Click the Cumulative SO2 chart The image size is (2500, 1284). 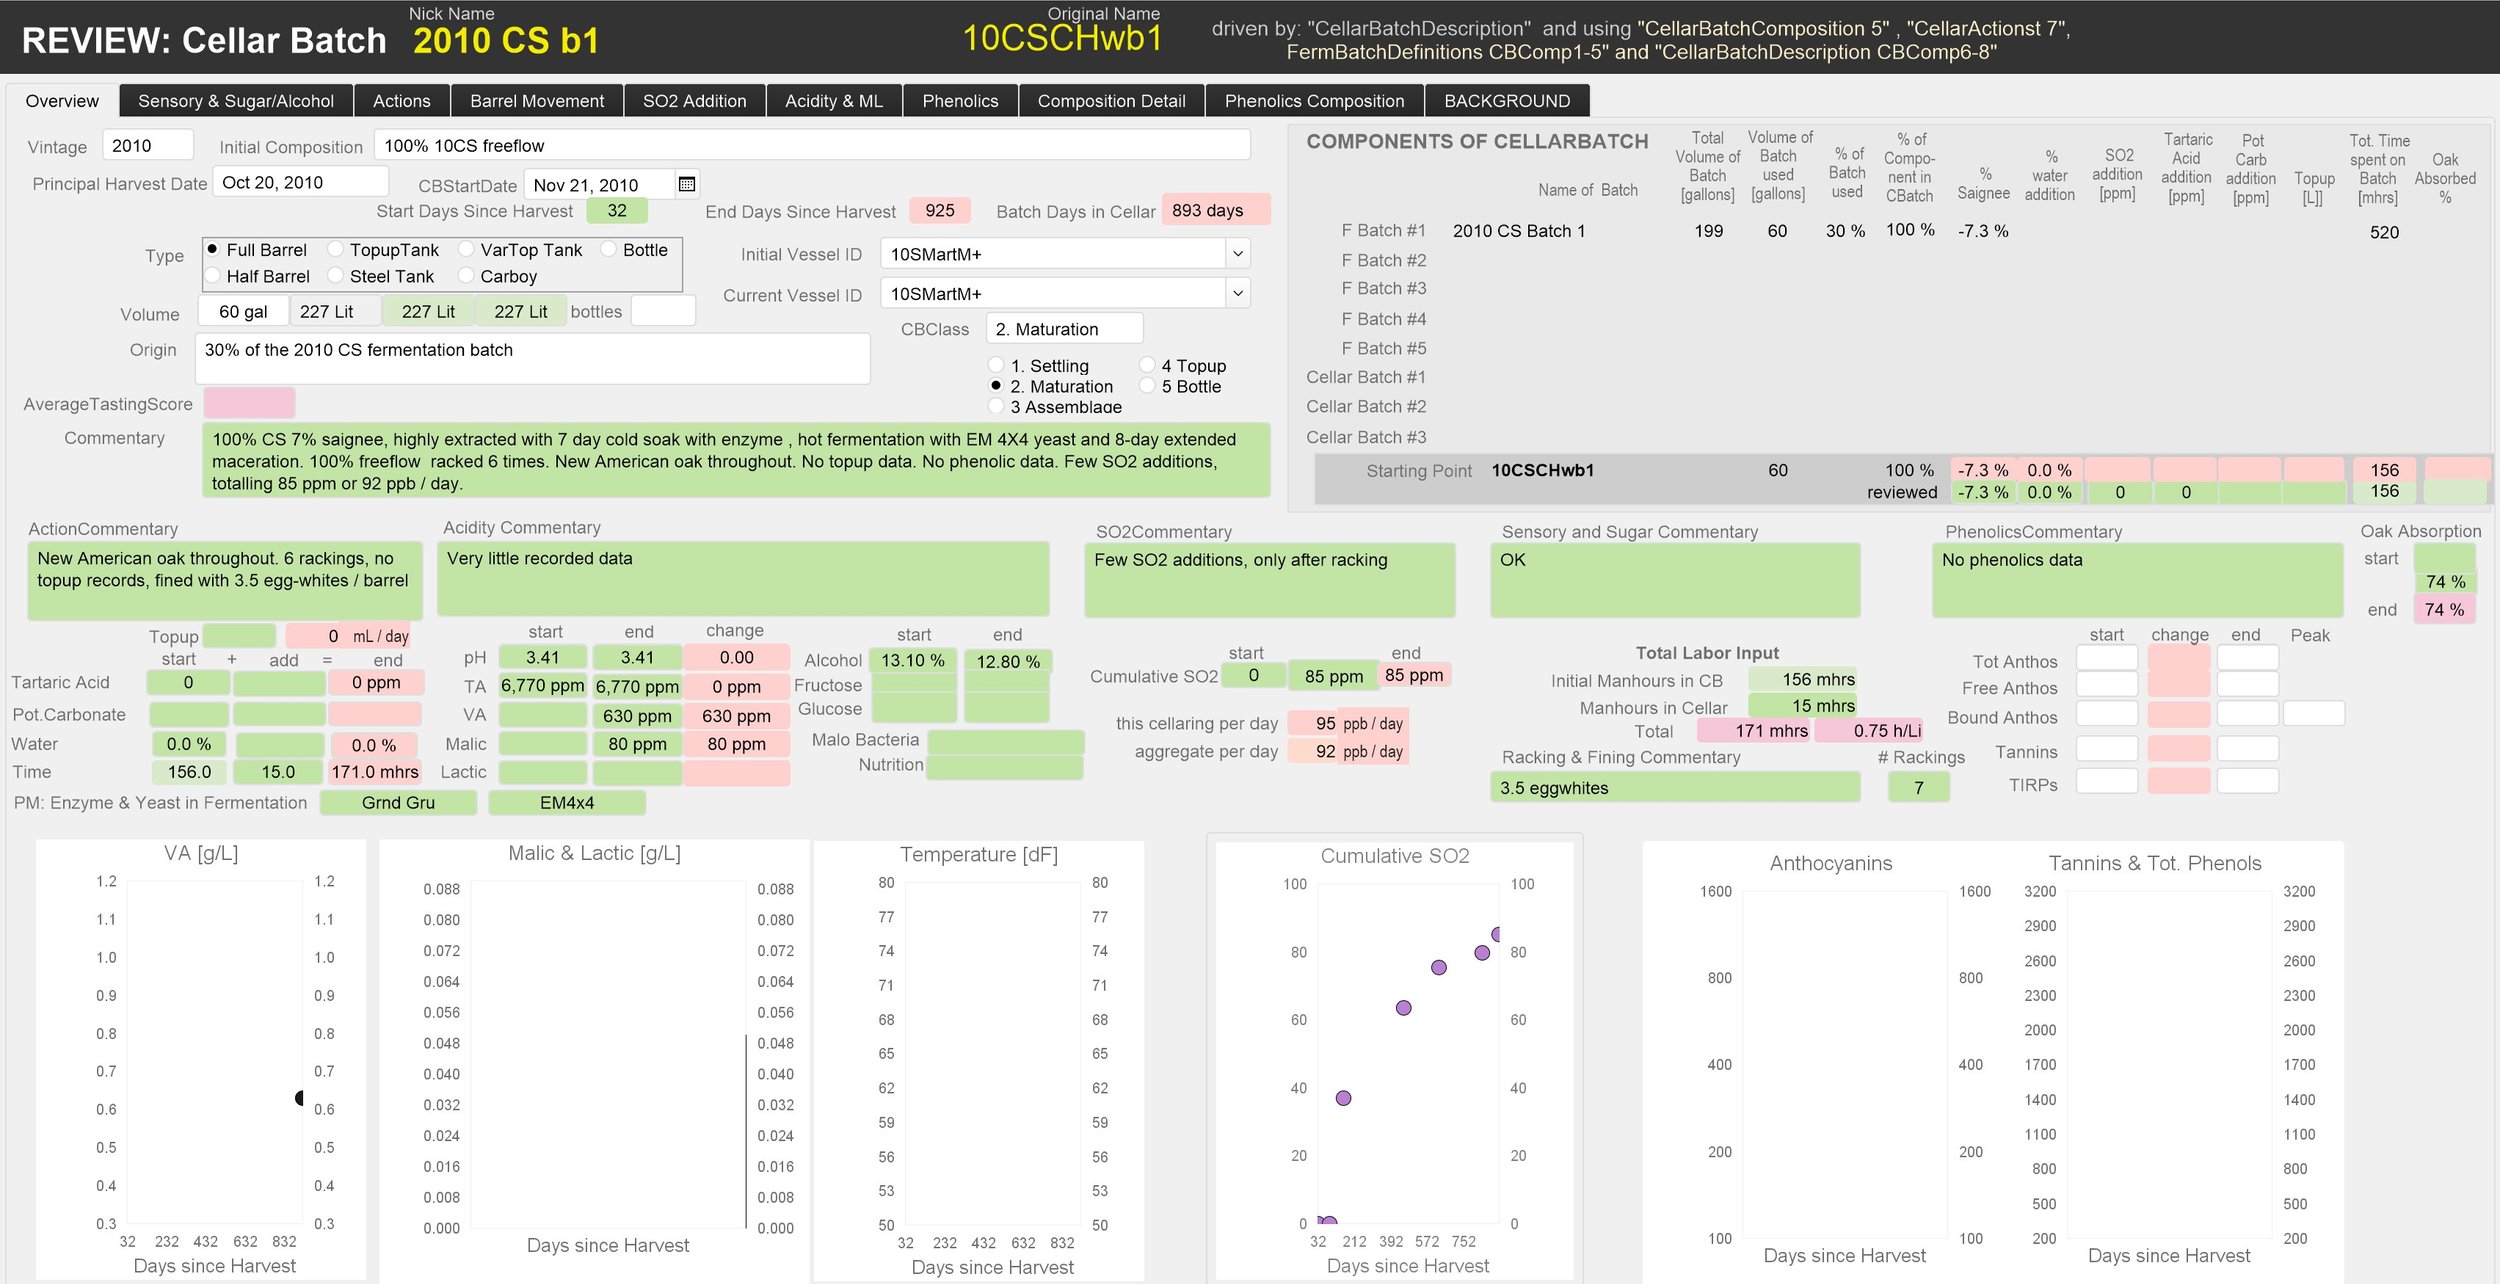1394,1061
